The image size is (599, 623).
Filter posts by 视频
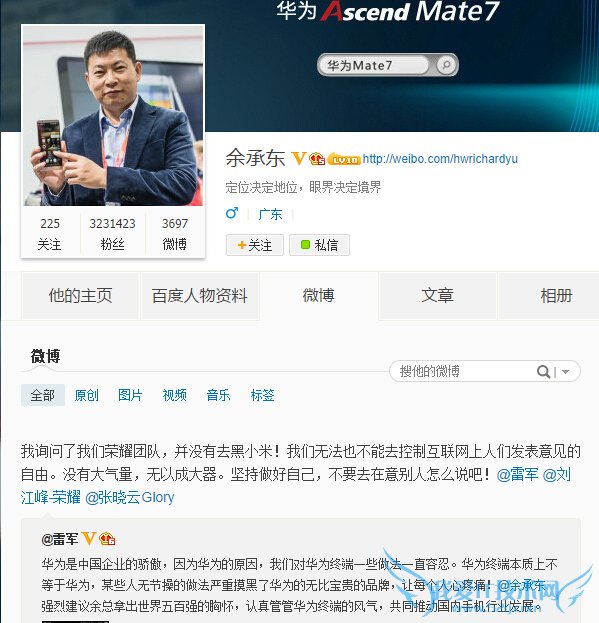point(174,395)
